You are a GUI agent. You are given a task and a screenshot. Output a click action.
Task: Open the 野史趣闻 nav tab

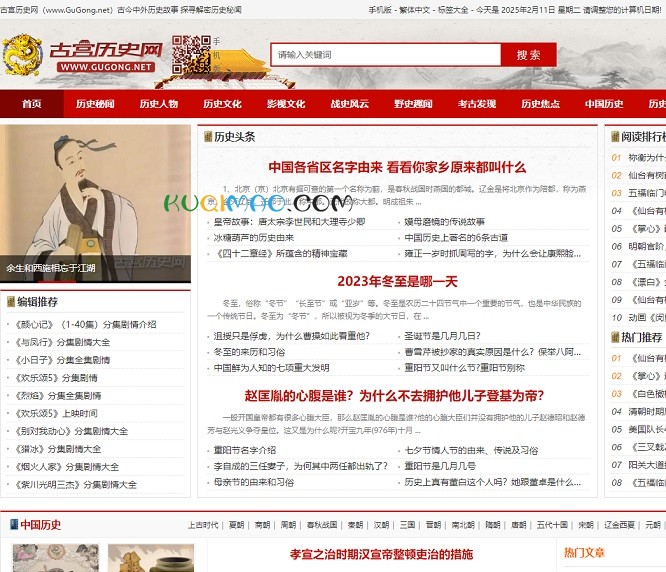click(413, 104)
